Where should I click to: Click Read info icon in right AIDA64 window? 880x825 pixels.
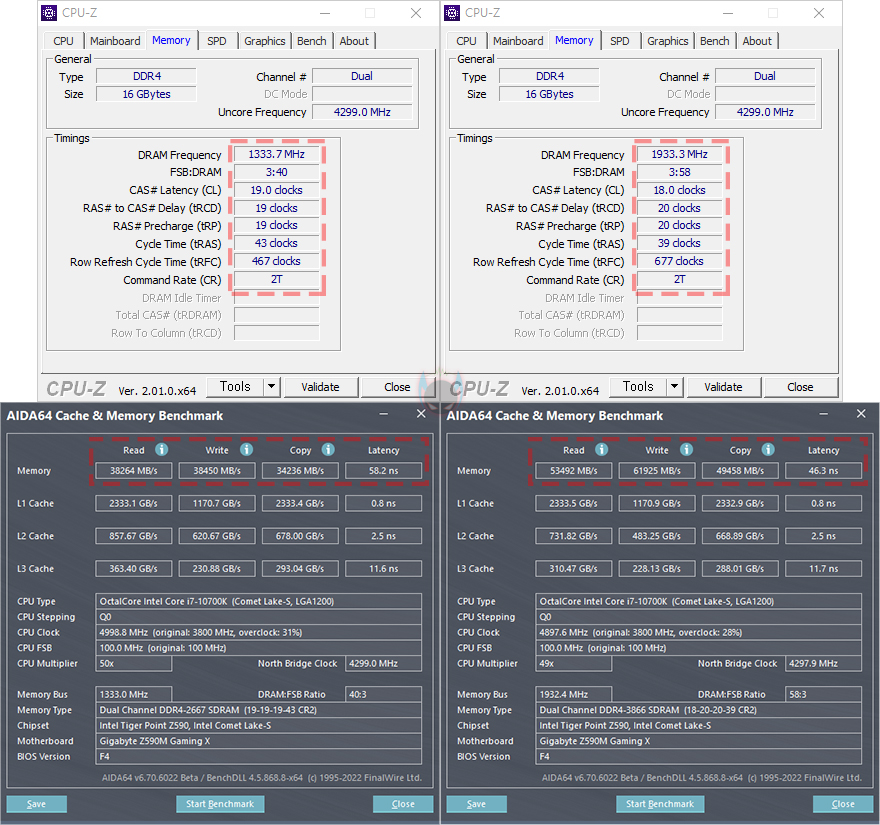coord(602,450)
